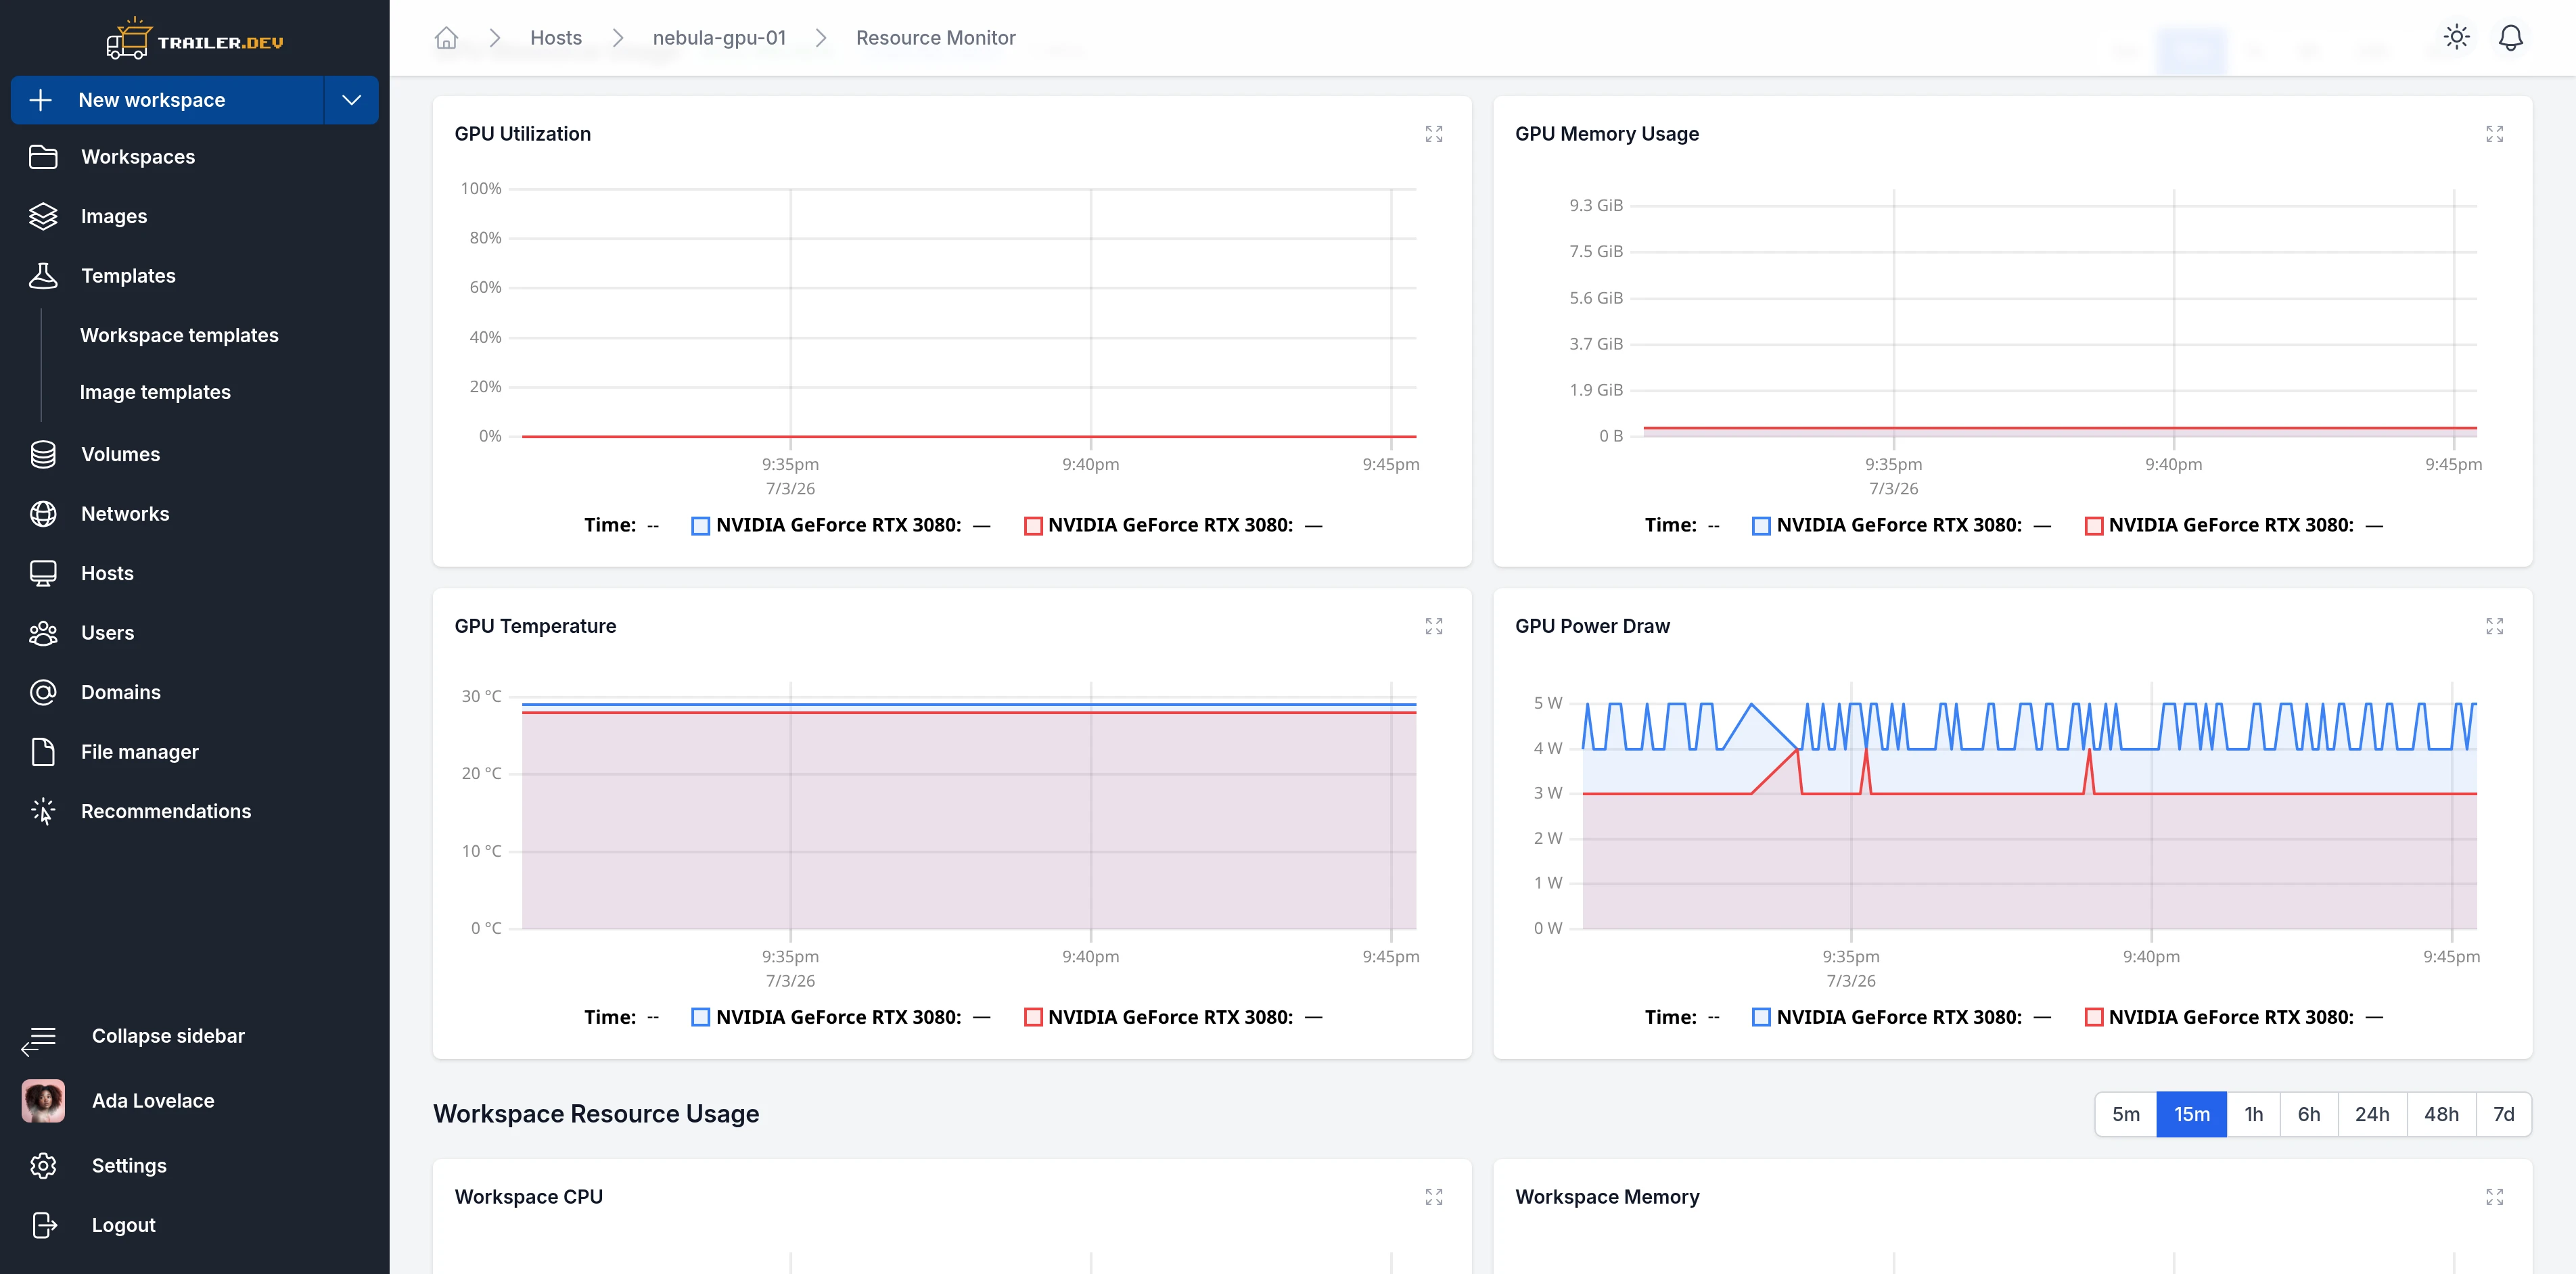The image size is (2576, 1274).
Task: Click the Ada Lovelace username
Action: 153,1101
